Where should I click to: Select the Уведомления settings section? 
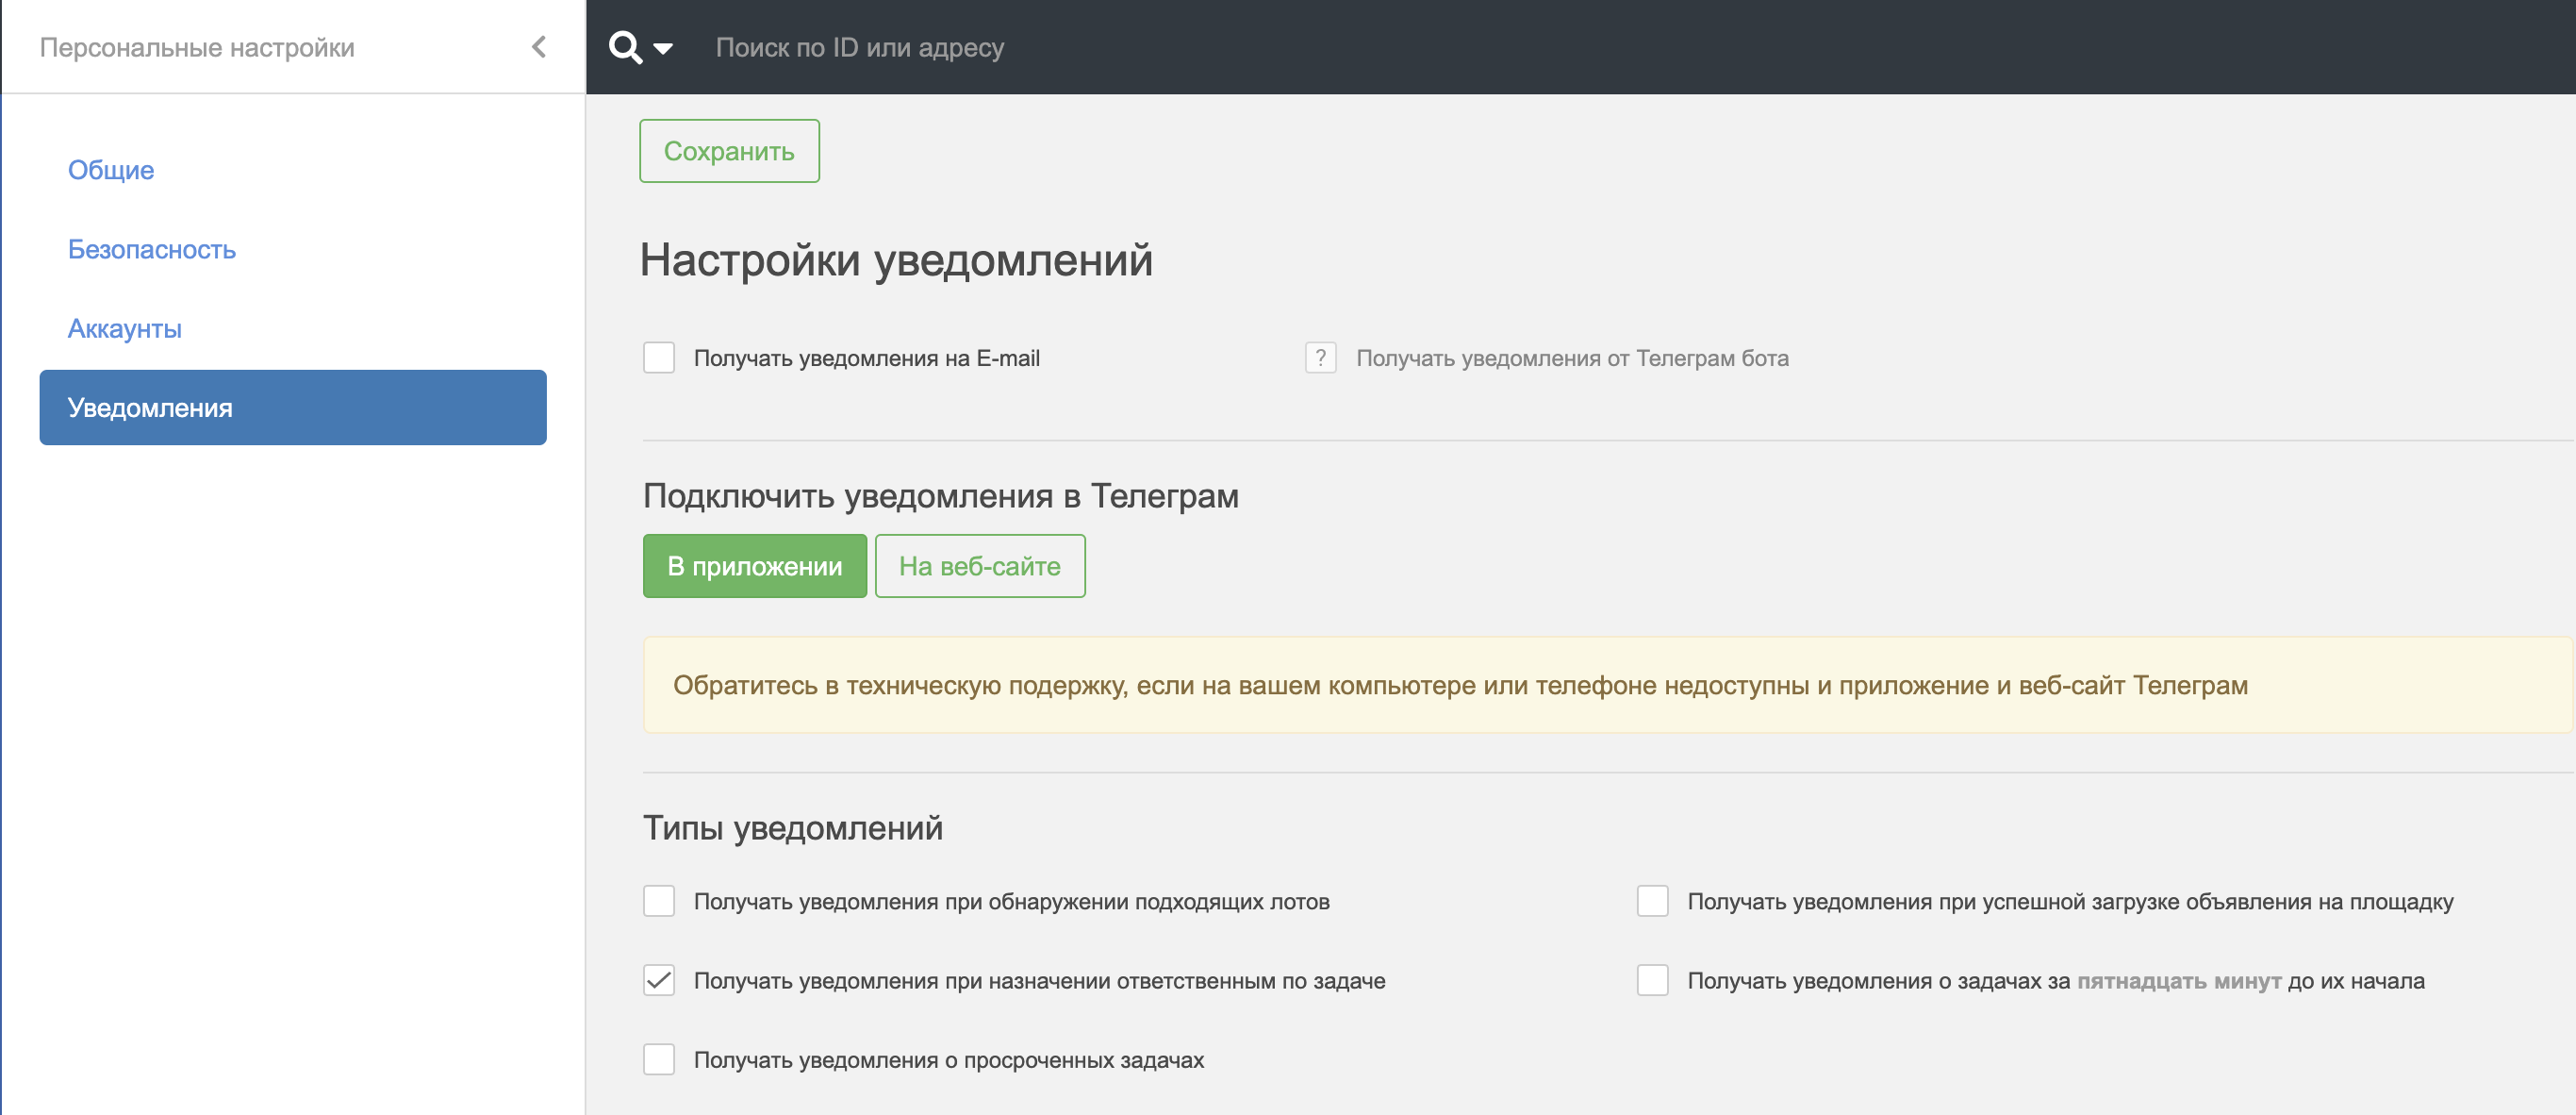[293, 407]
